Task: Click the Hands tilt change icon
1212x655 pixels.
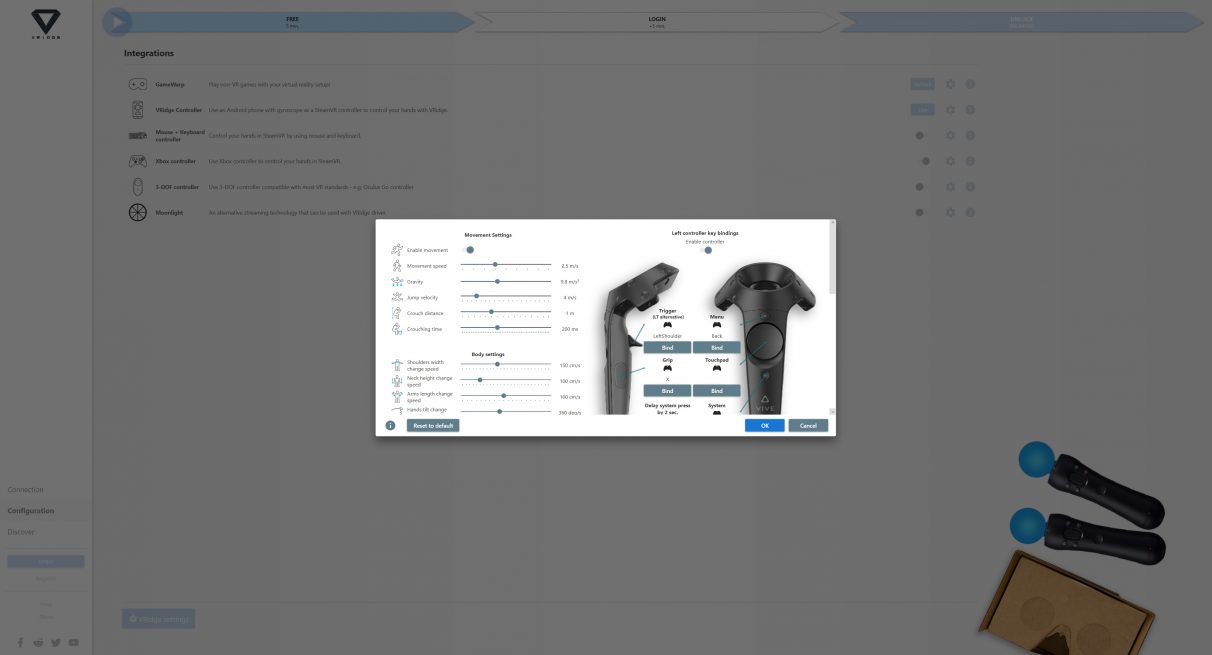Action: tap(397, 411)
